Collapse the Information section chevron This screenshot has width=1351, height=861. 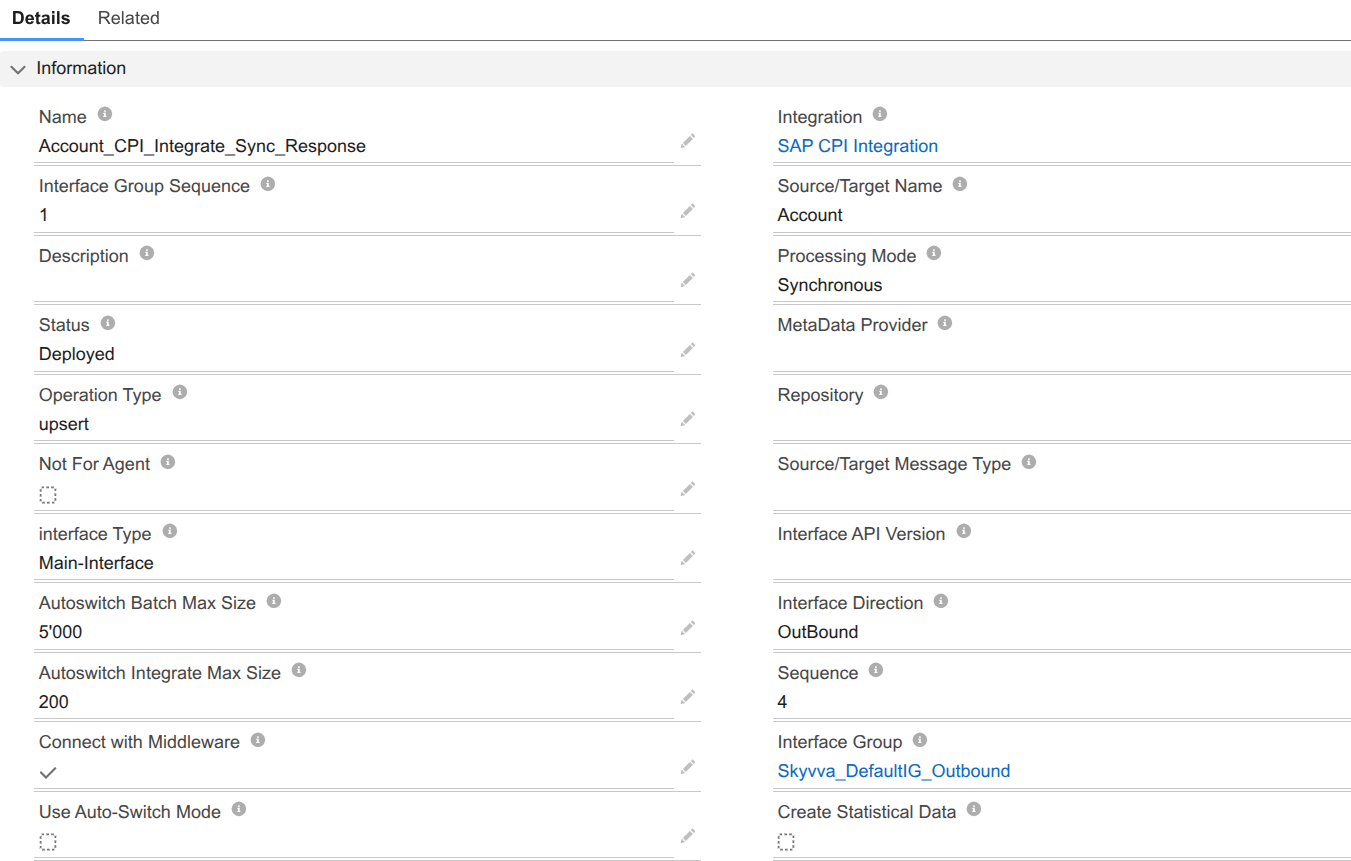pos(17,69)
